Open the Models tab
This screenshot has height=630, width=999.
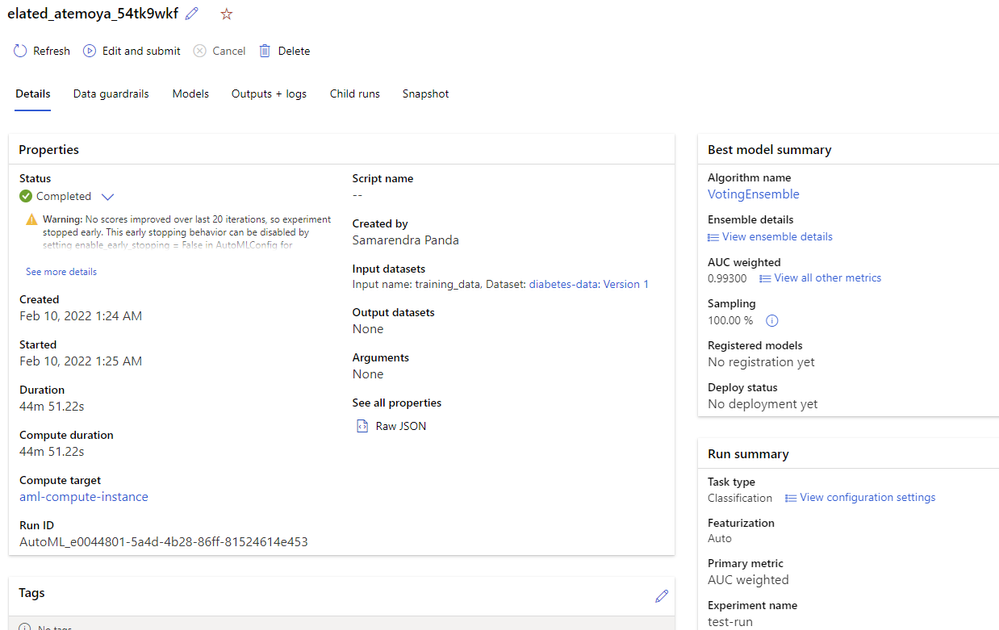(x=190, y=94)
